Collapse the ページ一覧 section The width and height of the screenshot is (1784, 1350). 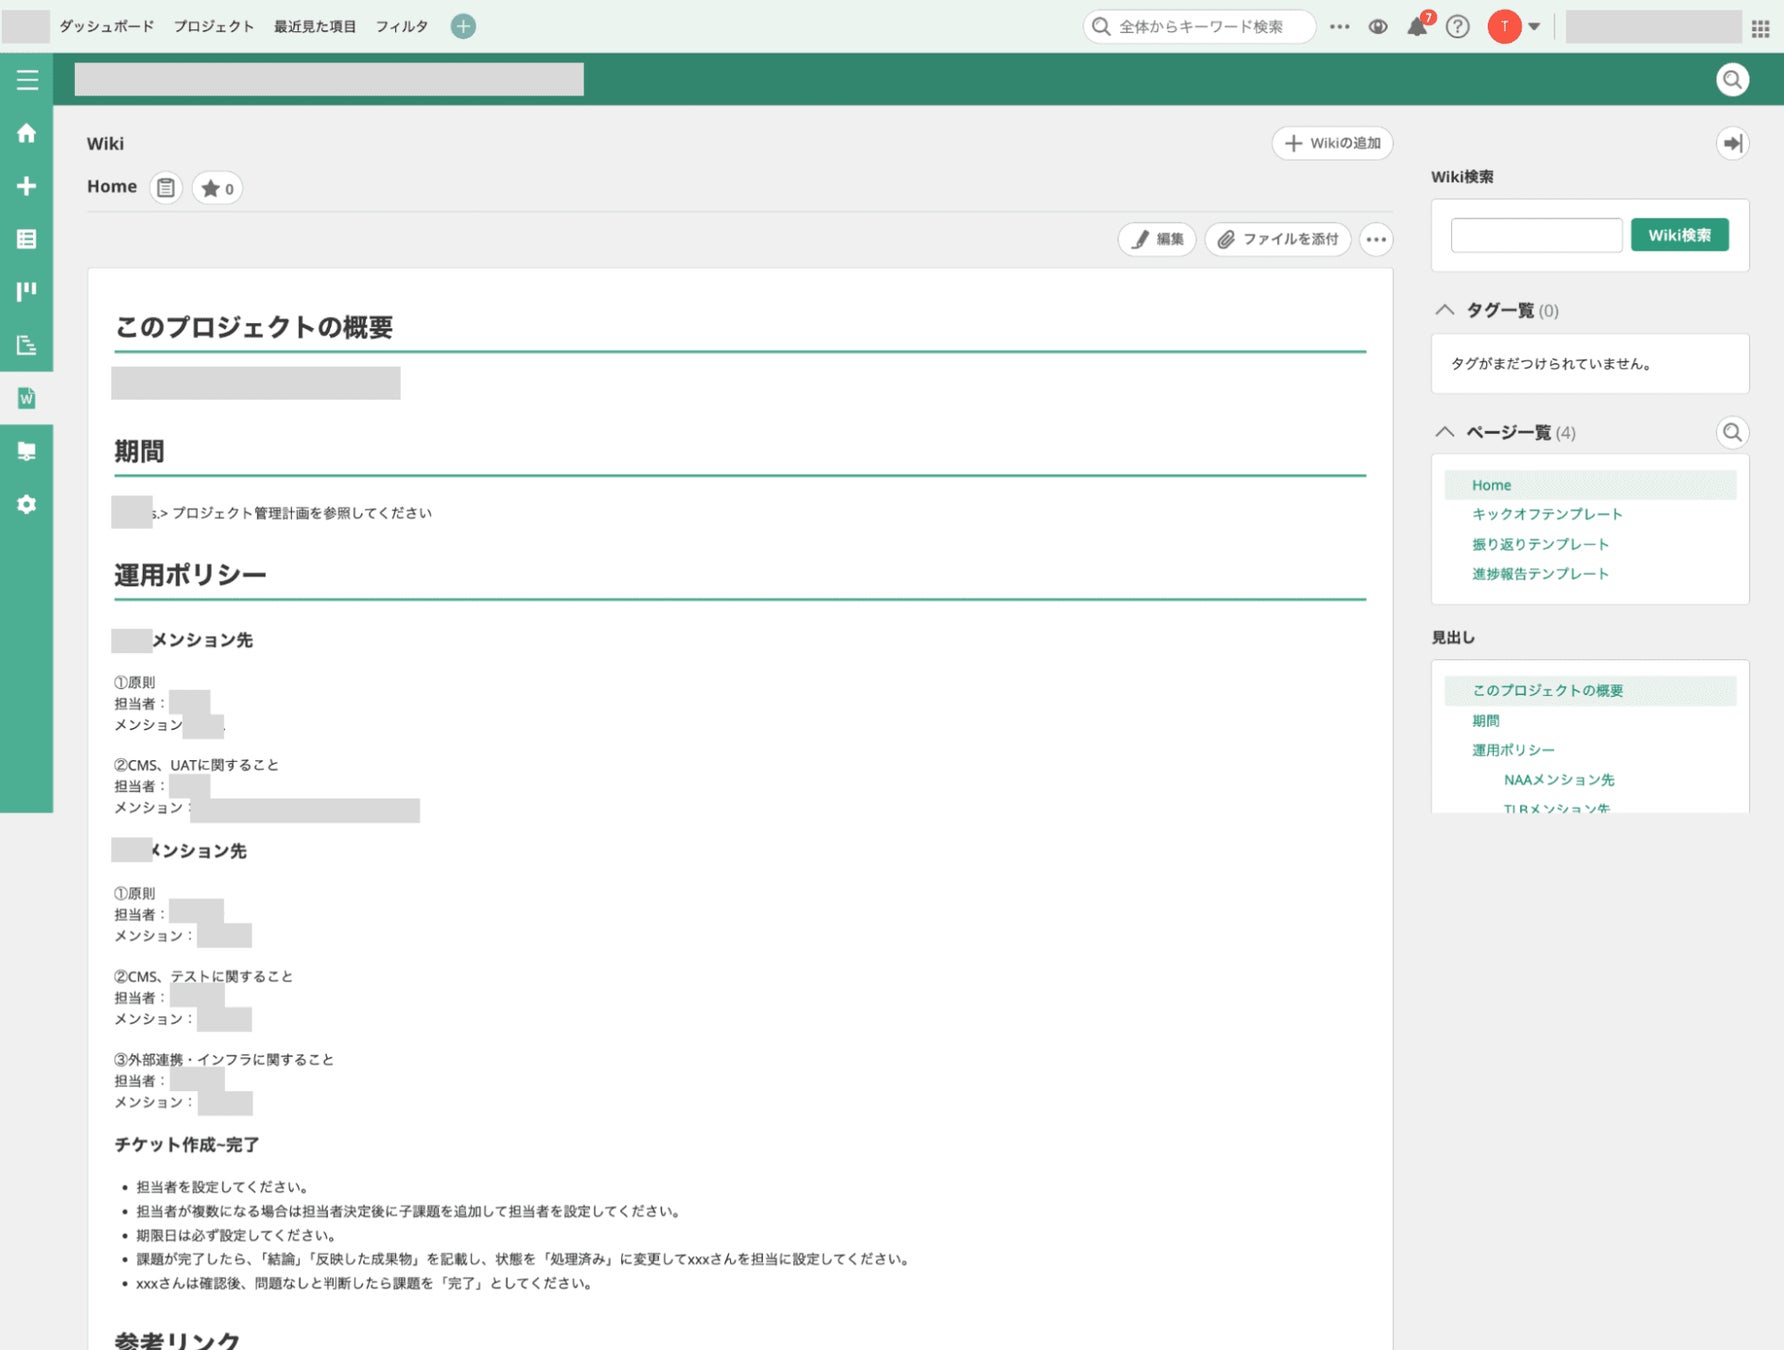coord(1445,432)
